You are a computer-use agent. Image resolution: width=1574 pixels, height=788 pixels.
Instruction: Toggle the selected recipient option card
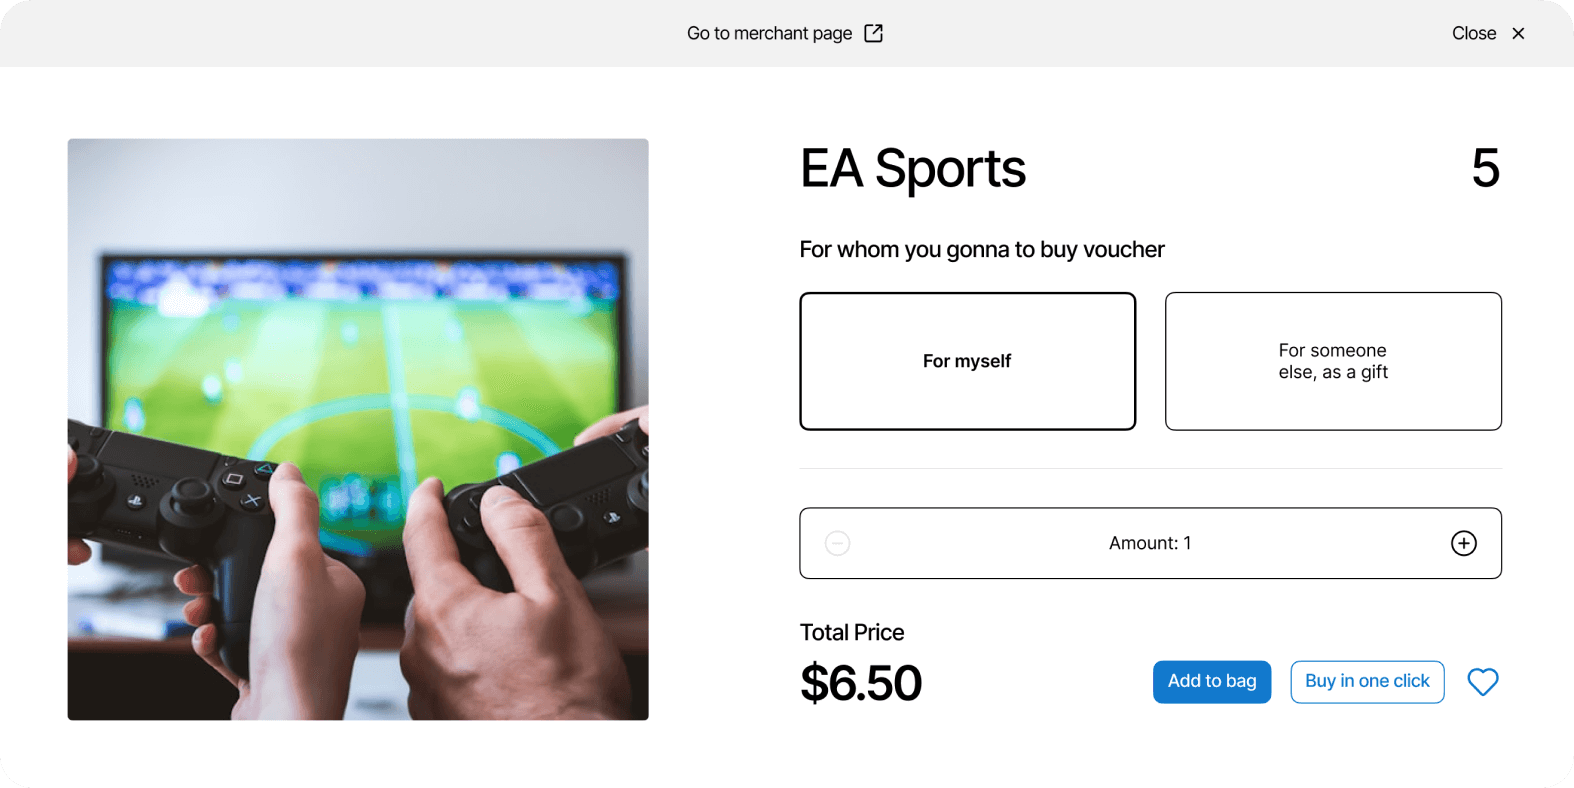[x=967, y=361]
